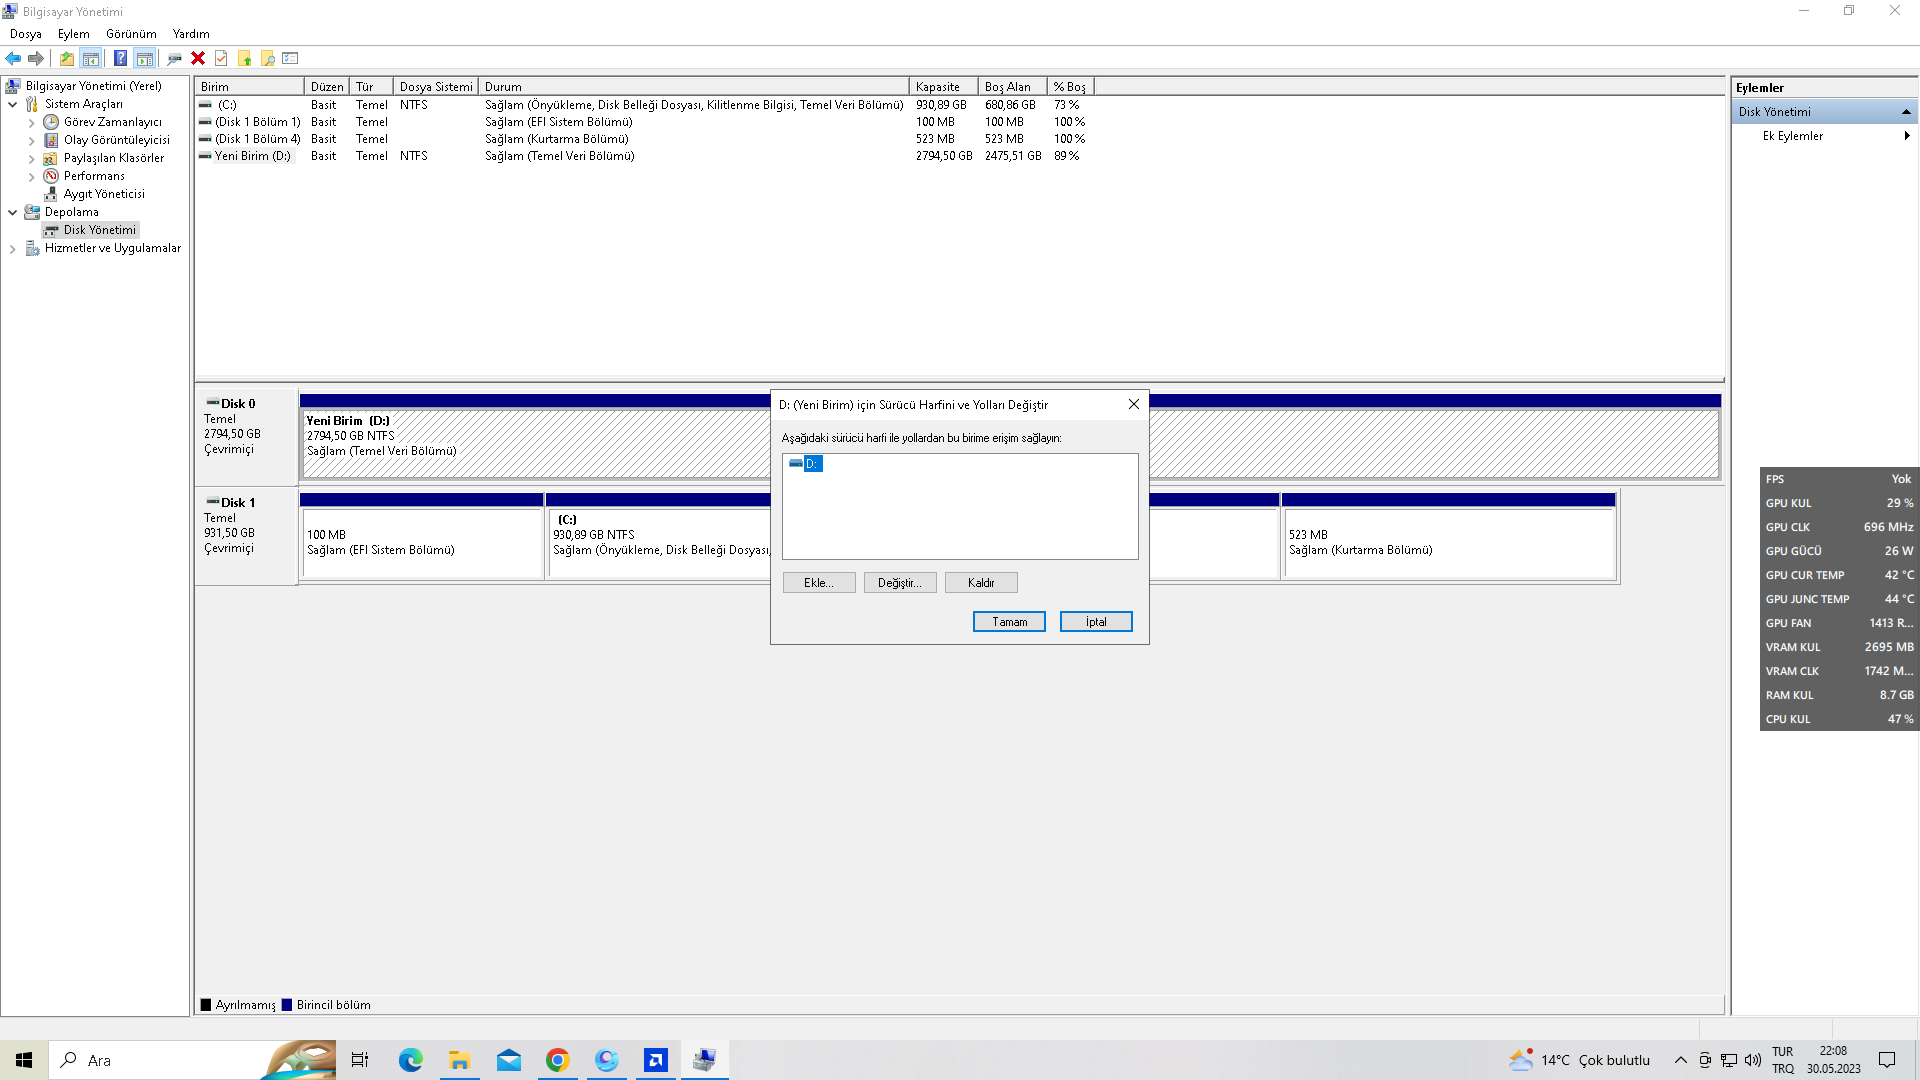Open the Eylem menu
The height and width of the screenshot is (1080, 1920).
click(x=73, y=33)
